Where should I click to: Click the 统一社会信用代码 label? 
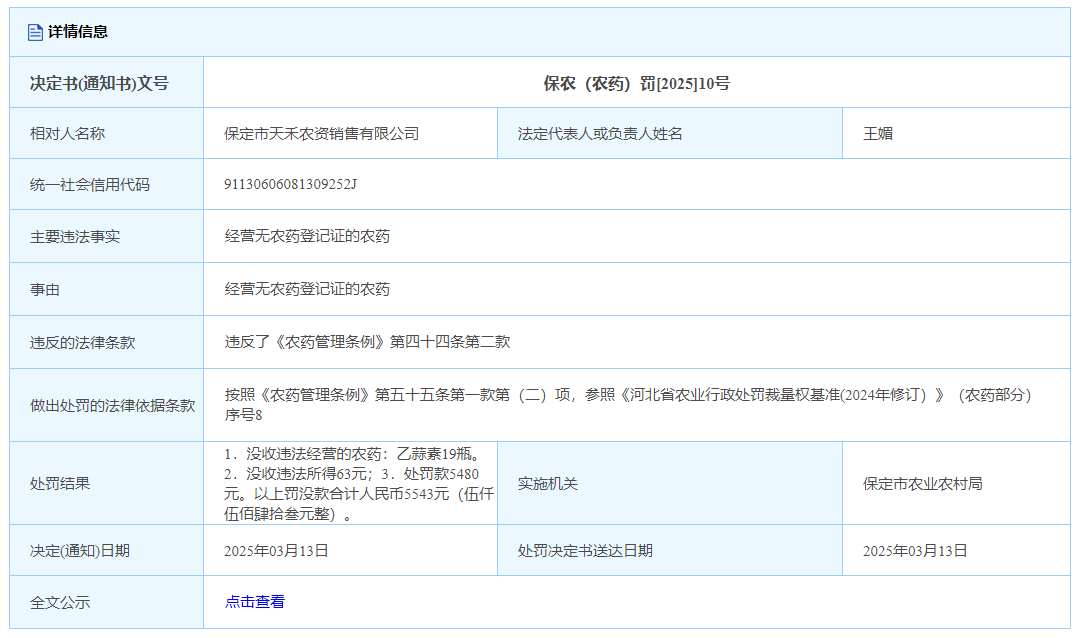90,185
